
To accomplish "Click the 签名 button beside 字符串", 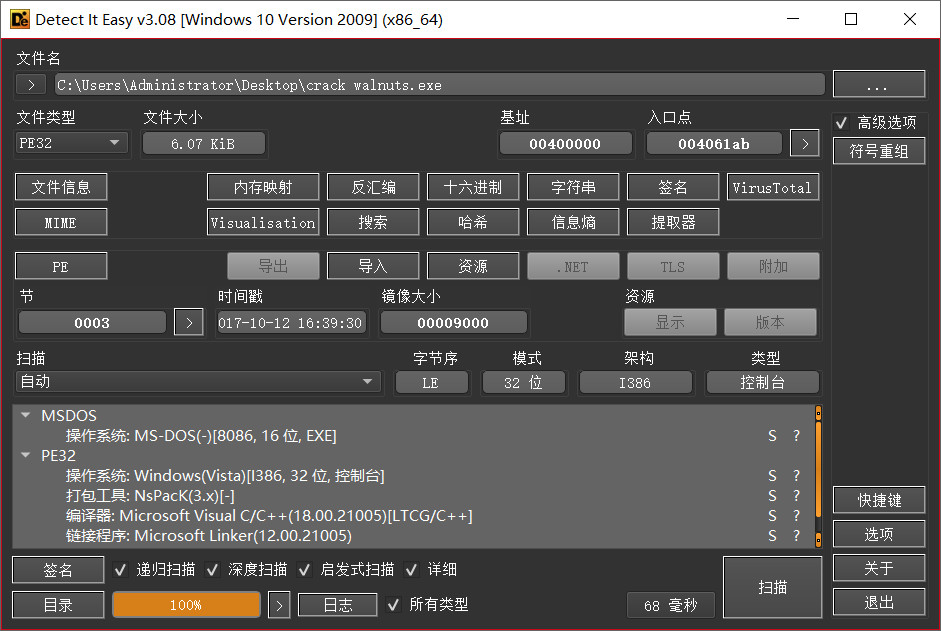I will pos(673,187).
